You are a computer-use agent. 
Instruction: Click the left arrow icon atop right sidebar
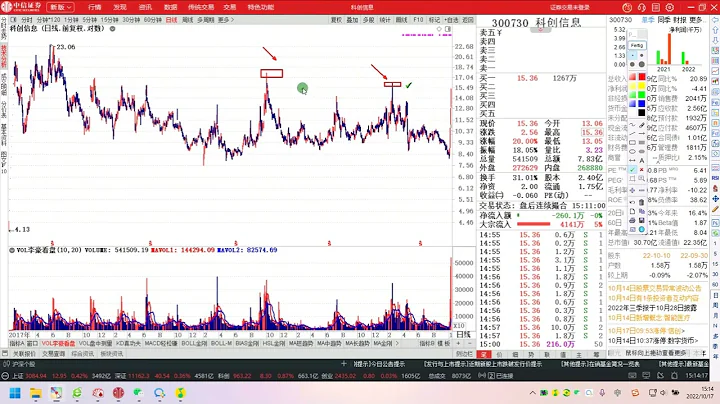(x=715, y=20)
